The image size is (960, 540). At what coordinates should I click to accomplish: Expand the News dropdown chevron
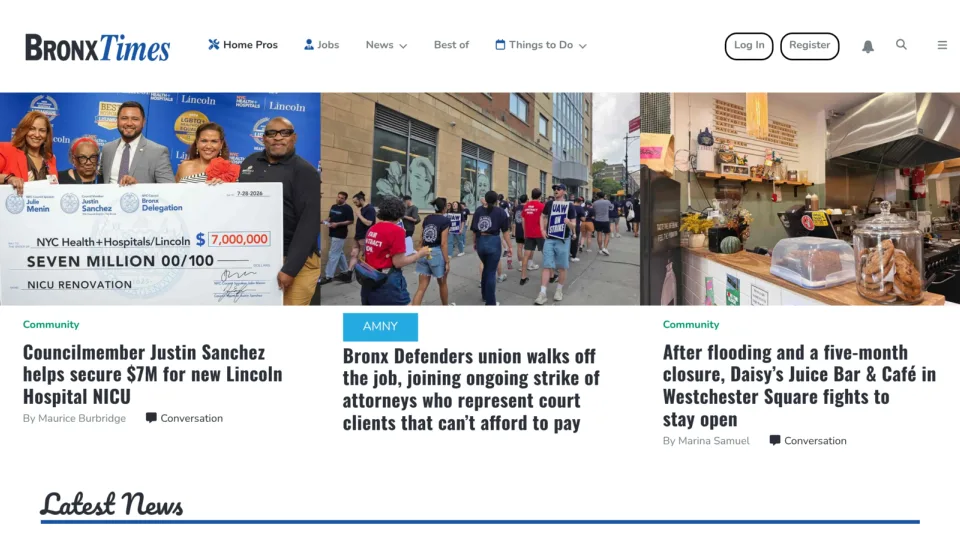click(403, 46)
